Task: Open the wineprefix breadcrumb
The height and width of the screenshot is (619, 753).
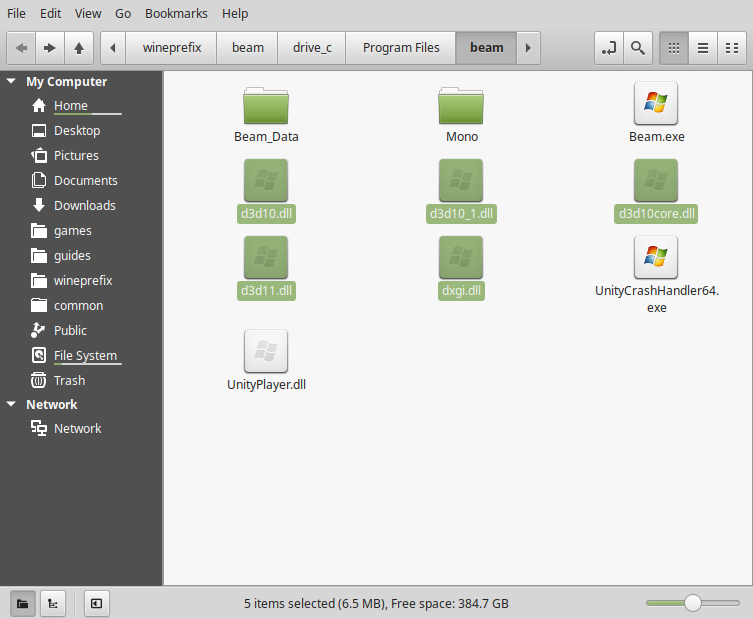Action: pyautogui.click(x=171, y=48)
